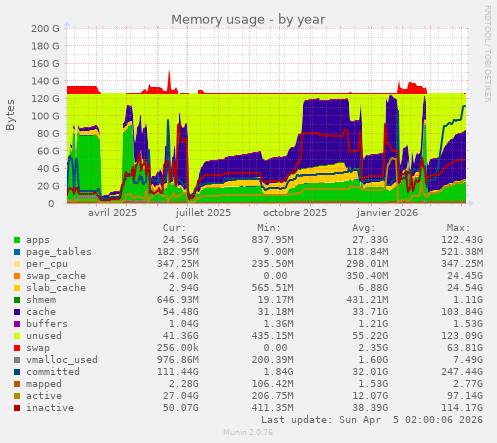Click the swap_cache orange legend swatch
The width and height of the screenshot is (497, 443).
click(17, 276)
